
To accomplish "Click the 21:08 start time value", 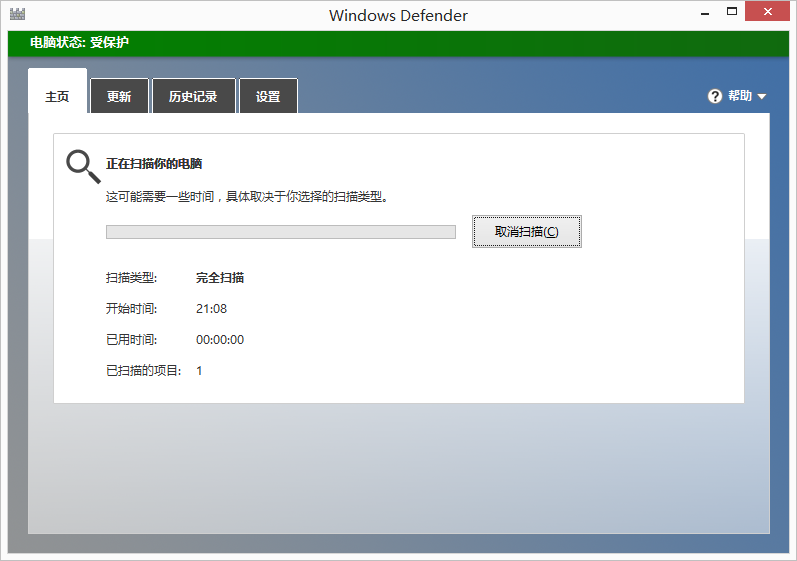I will click(211, 309).
